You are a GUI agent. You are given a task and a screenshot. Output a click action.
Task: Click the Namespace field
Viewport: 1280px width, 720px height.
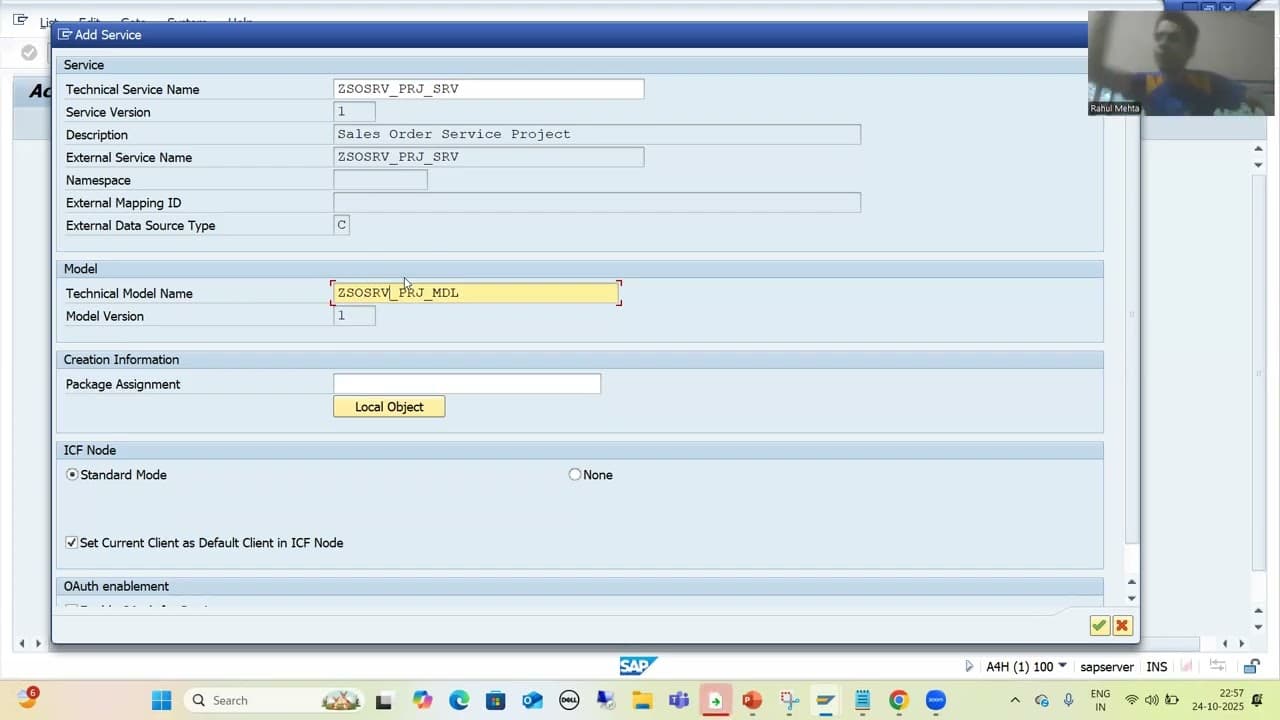click(380, 180)
